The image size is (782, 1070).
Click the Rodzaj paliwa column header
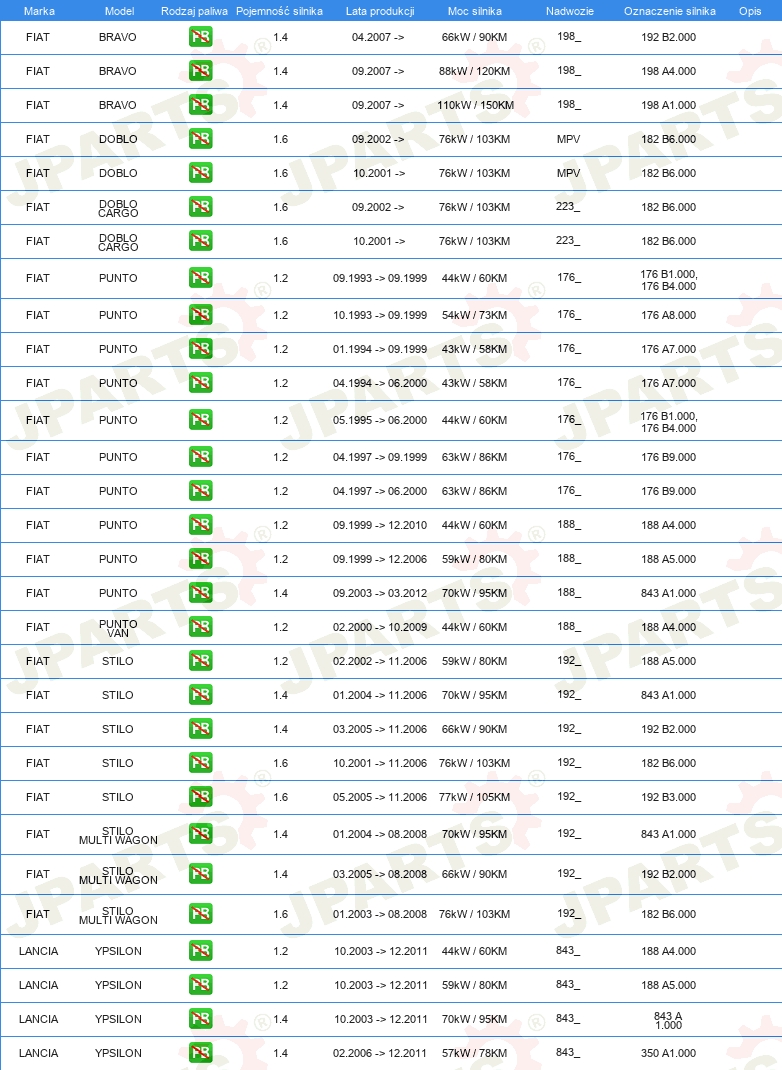pyautogui.click(x=194, y=11)
